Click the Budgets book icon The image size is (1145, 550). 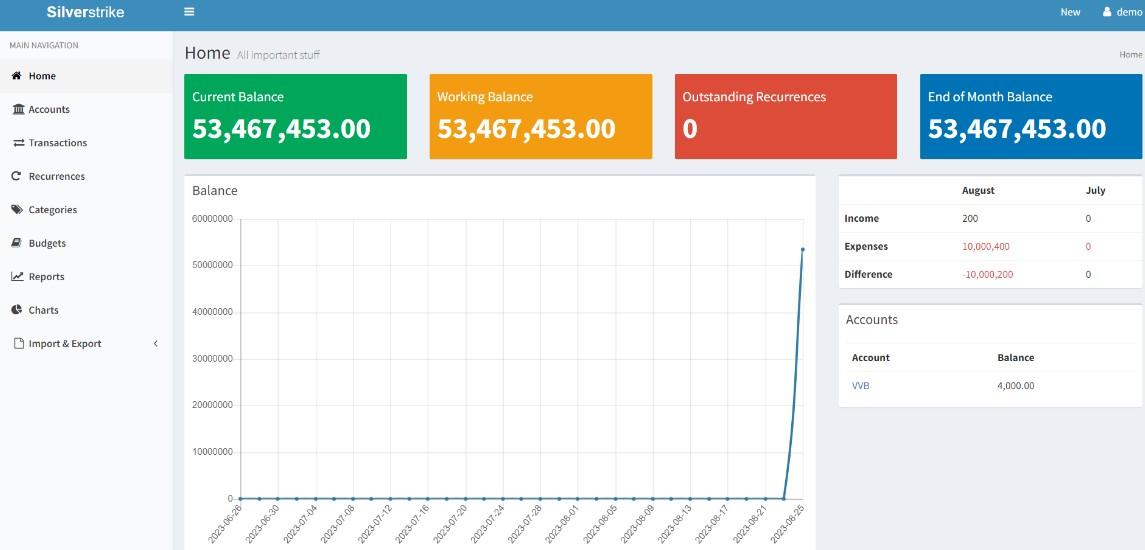[x=17, y=243]
